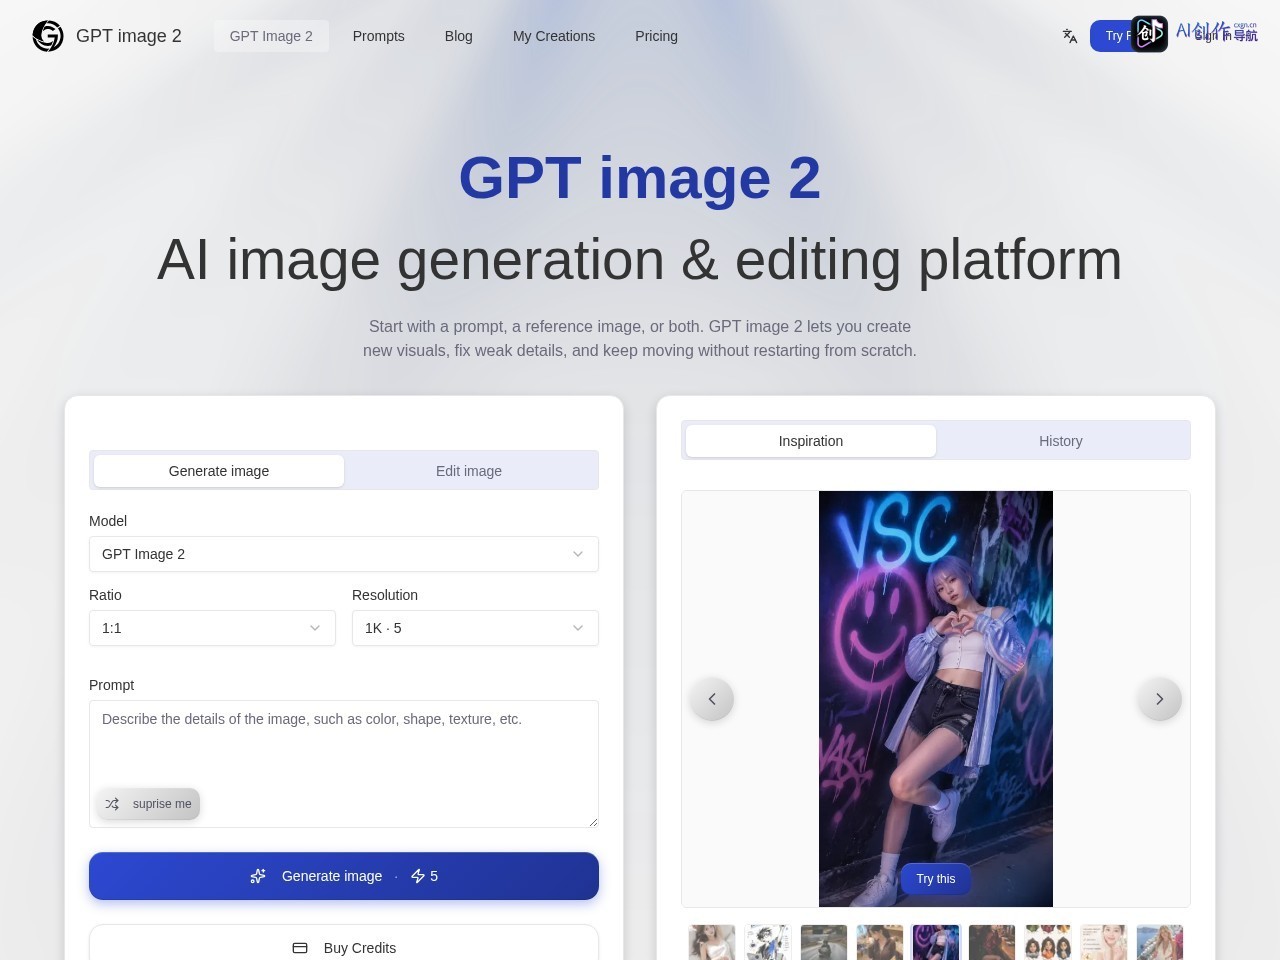The width and height of the screenshot is (1280, 960).
Task: Click 'AI image generation & editing platform' heading
Action: click(x=640, y=260)
